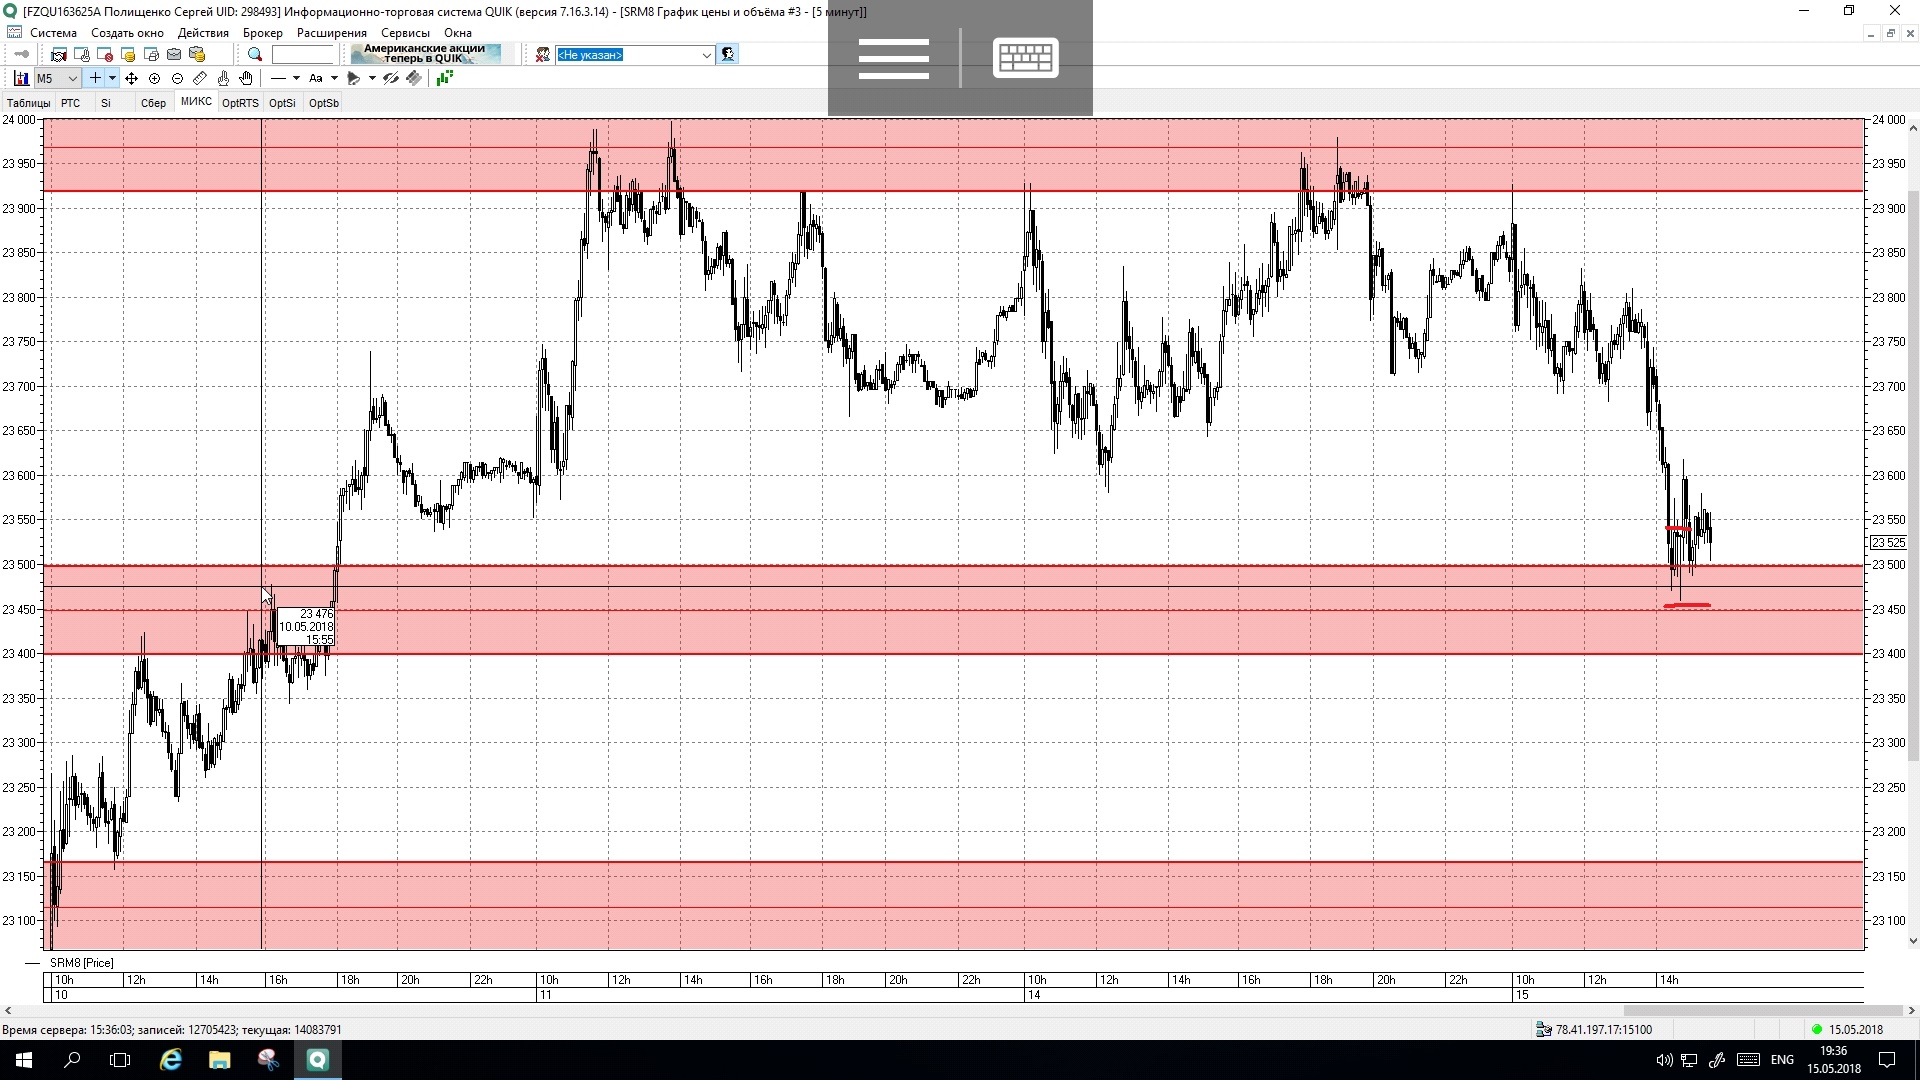The image size is (1920, 1080).
Task: Select the hand pan tool
Action: (246, 78)
